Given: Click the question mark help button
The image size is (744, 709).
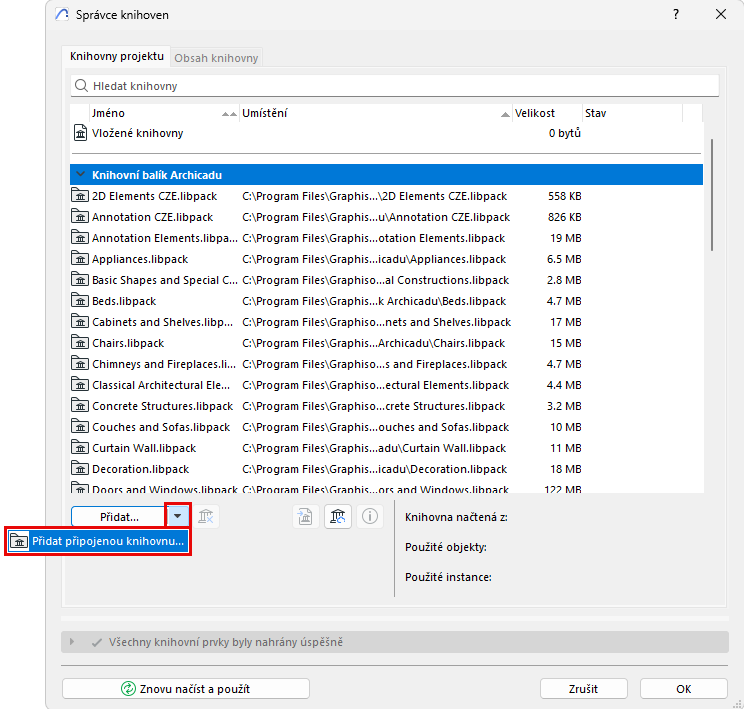Looking at the screenshot, I should [x=676, y=14].
